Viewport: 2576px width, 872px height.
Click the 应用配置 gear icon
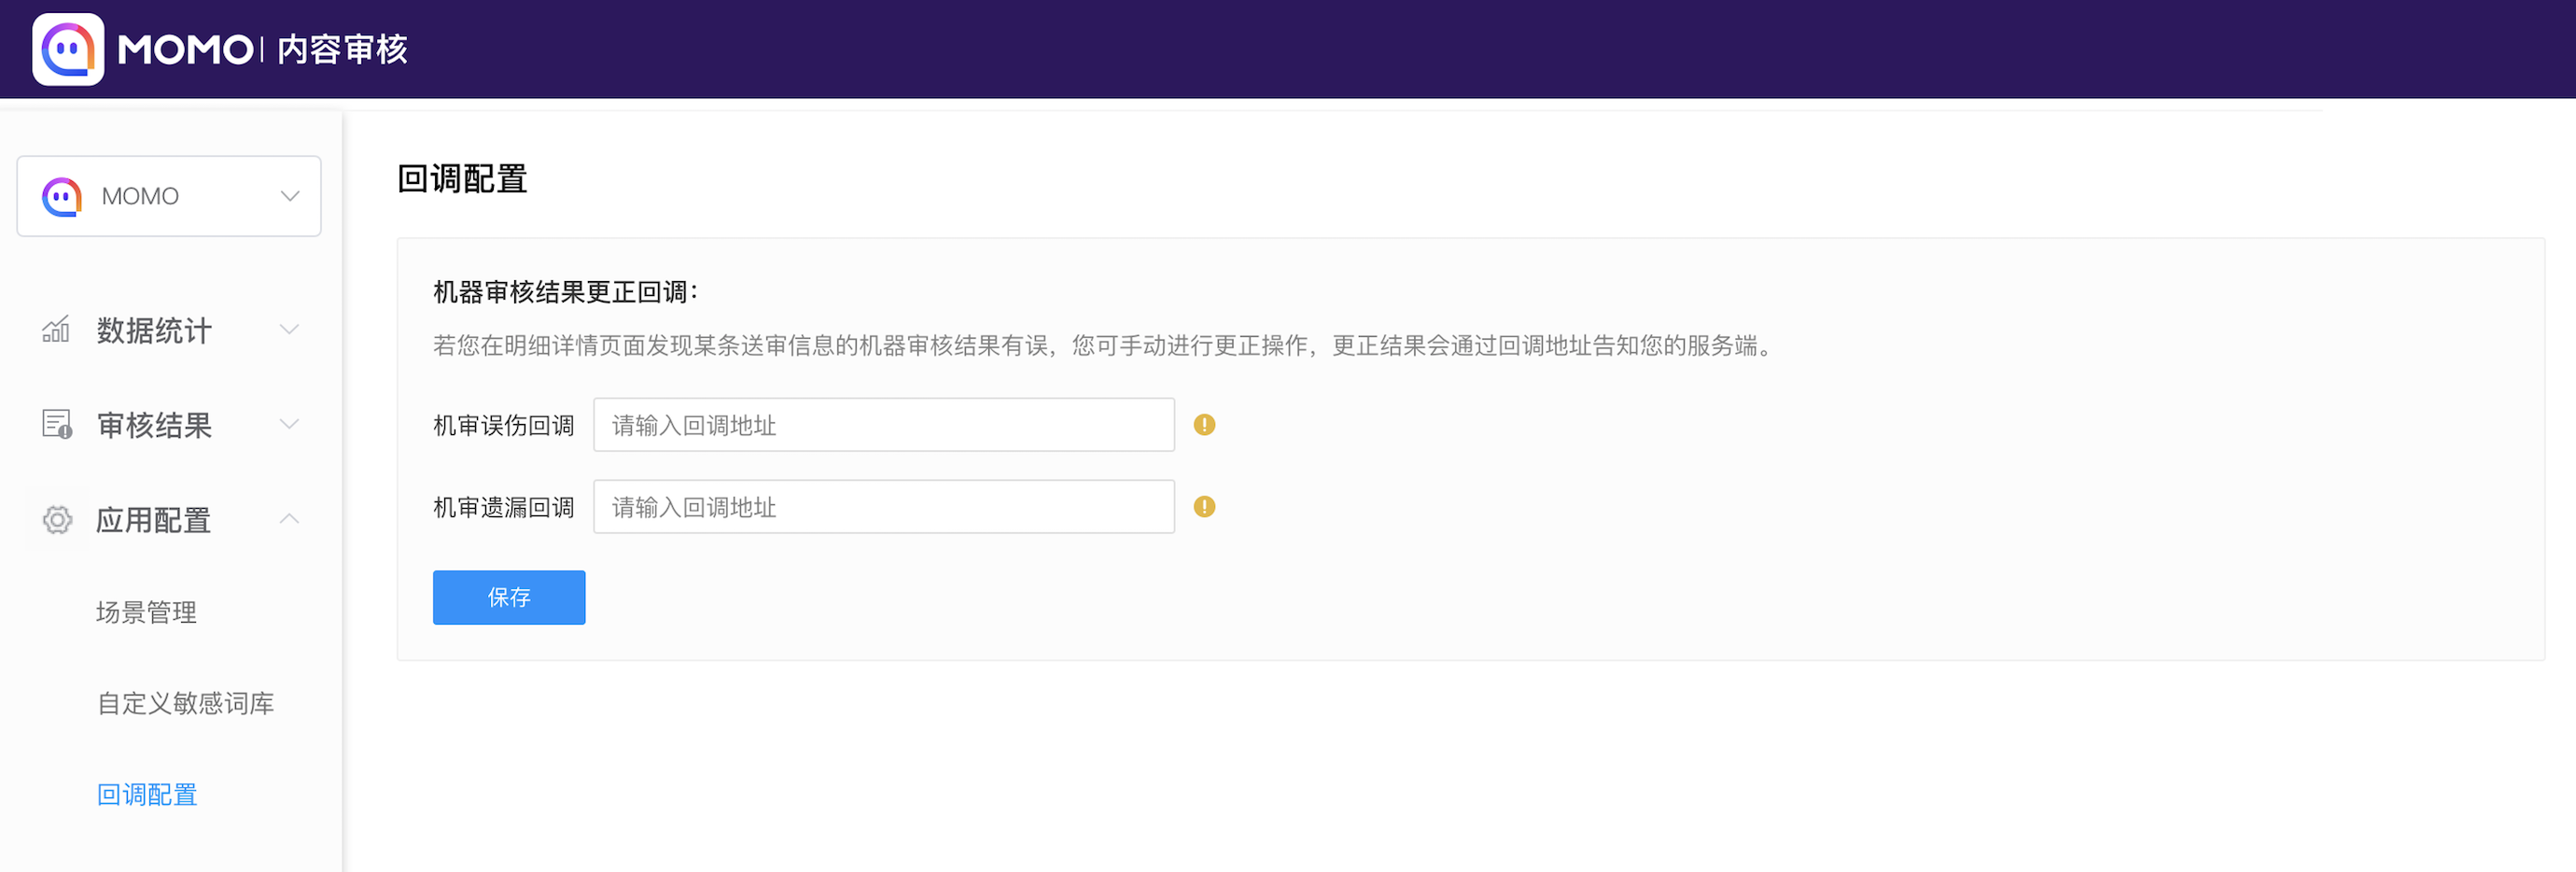coord(57,519)
